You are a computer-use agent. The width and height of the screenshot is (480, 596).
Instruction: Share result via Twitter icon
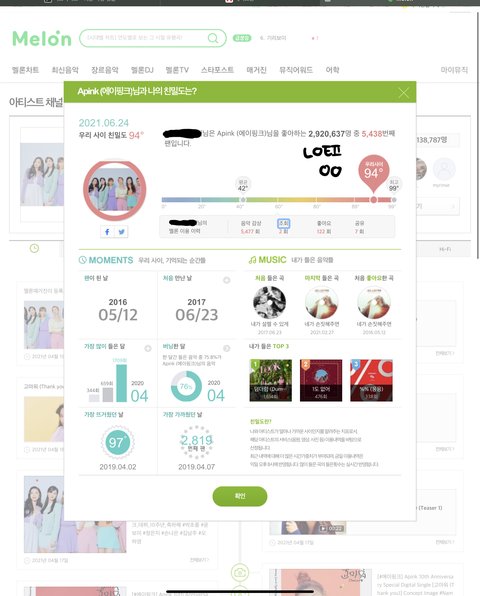(121, 232)
